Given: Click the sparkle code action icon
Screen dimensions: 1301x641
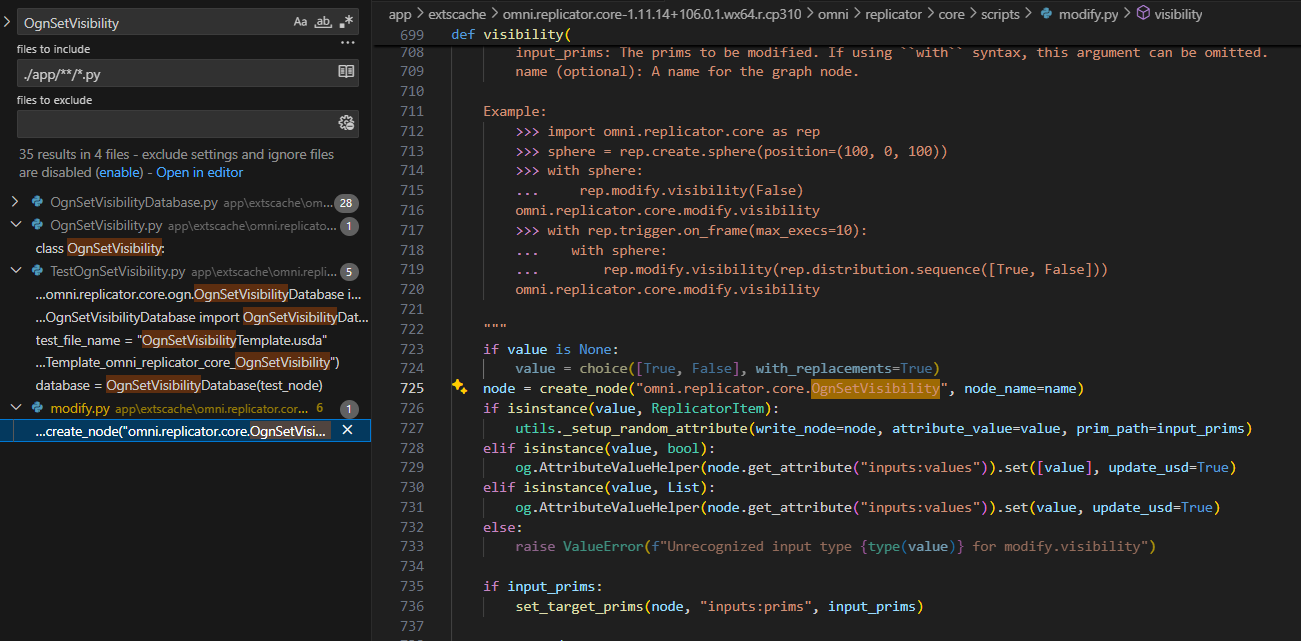Looking at the screenshot, I should [459, 388].
